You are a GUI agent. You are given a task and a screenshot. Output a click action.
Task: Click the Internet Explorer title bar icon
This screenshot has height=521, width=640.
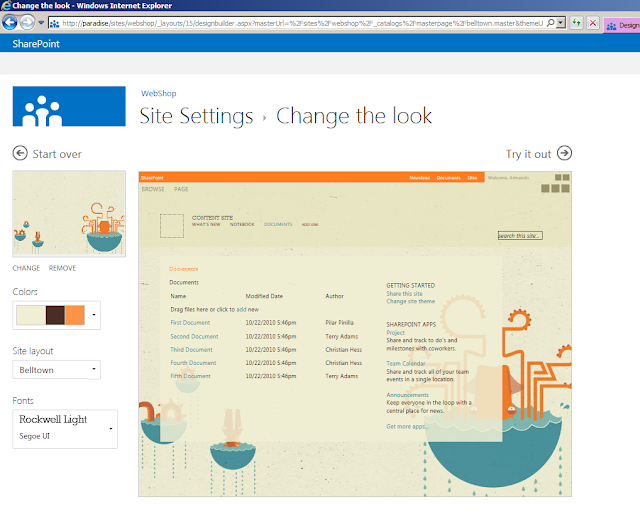pos(6,5)
